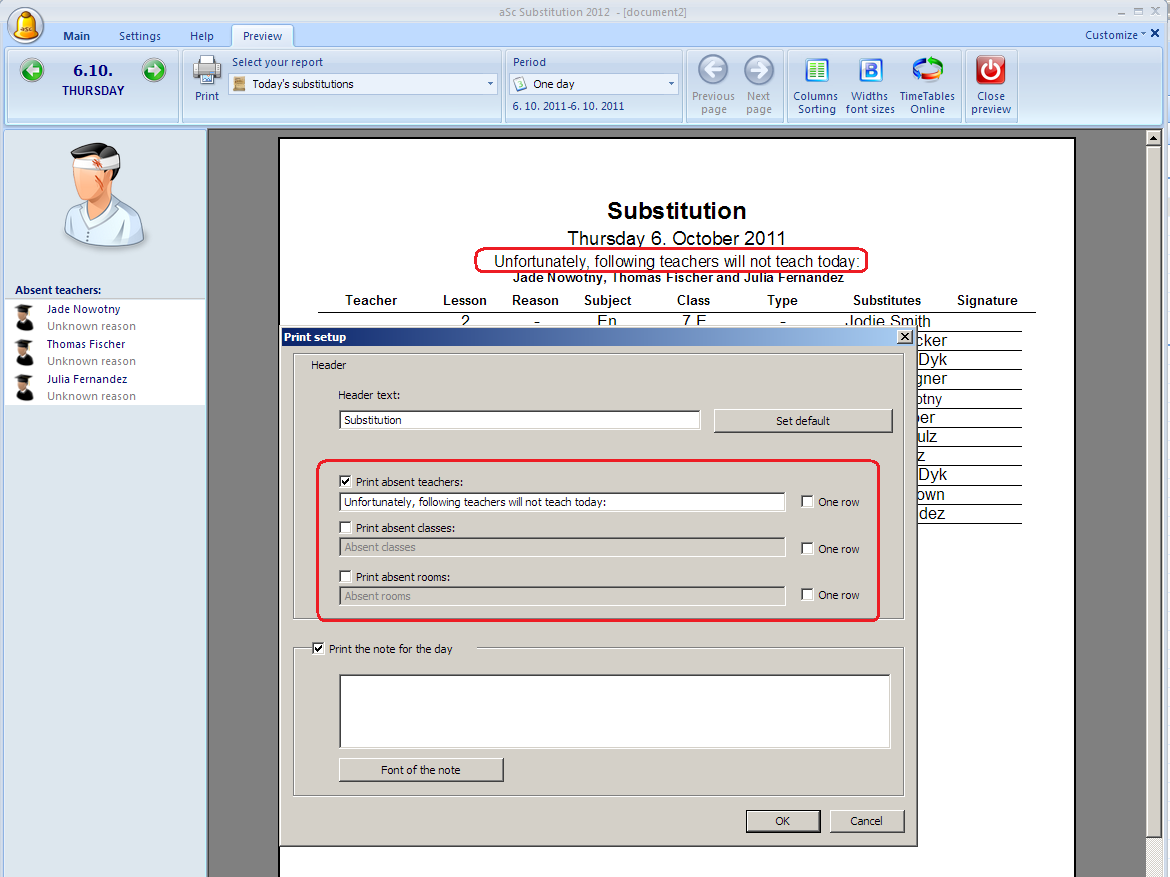Toggle Print absent teachers checkbox
This screenshot has height=877, width=1170.
[x=345, y=481]
